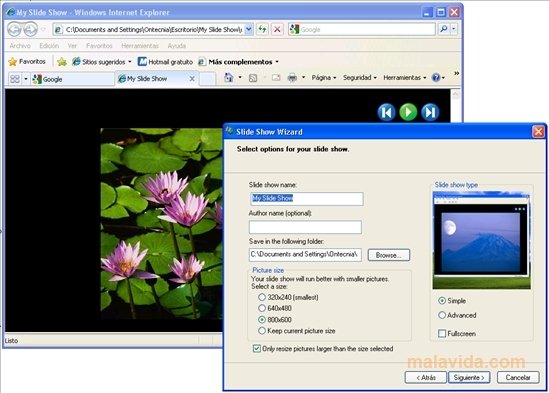Stop loading with the red X icon
The image size is (549, 393).
(x=277, y=29)
